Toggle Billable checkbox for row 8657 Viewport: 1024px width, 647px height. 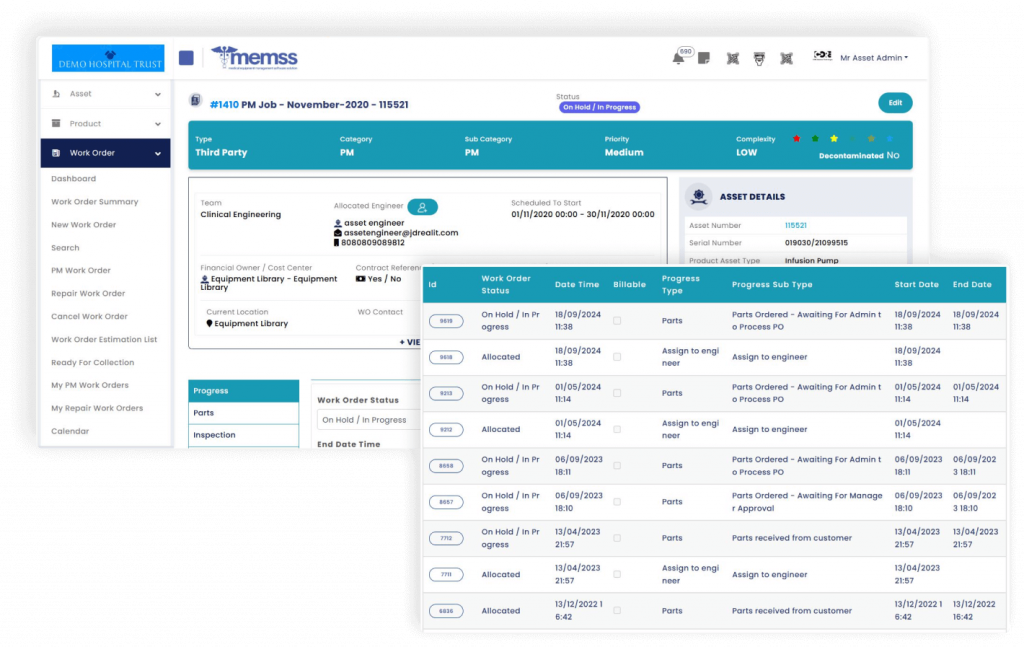(x=617, y=502)
